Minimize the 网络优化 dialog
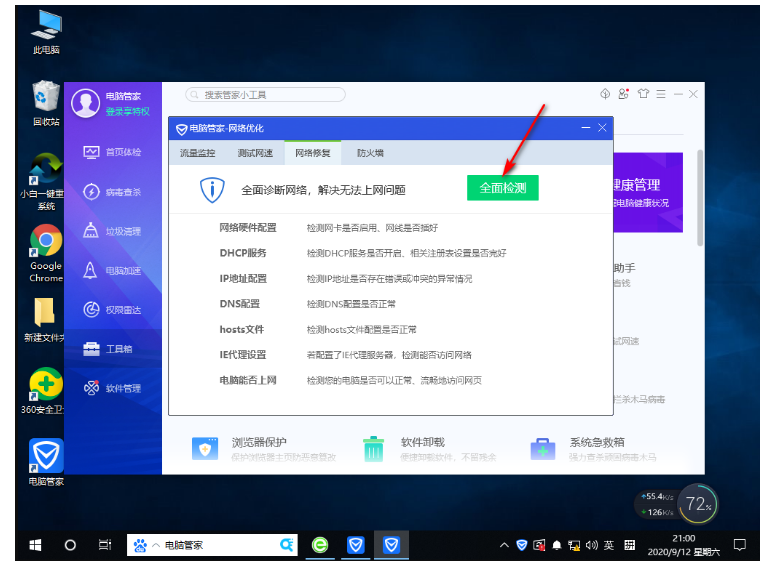The image size is (779, 570). (x=586, y=128)
